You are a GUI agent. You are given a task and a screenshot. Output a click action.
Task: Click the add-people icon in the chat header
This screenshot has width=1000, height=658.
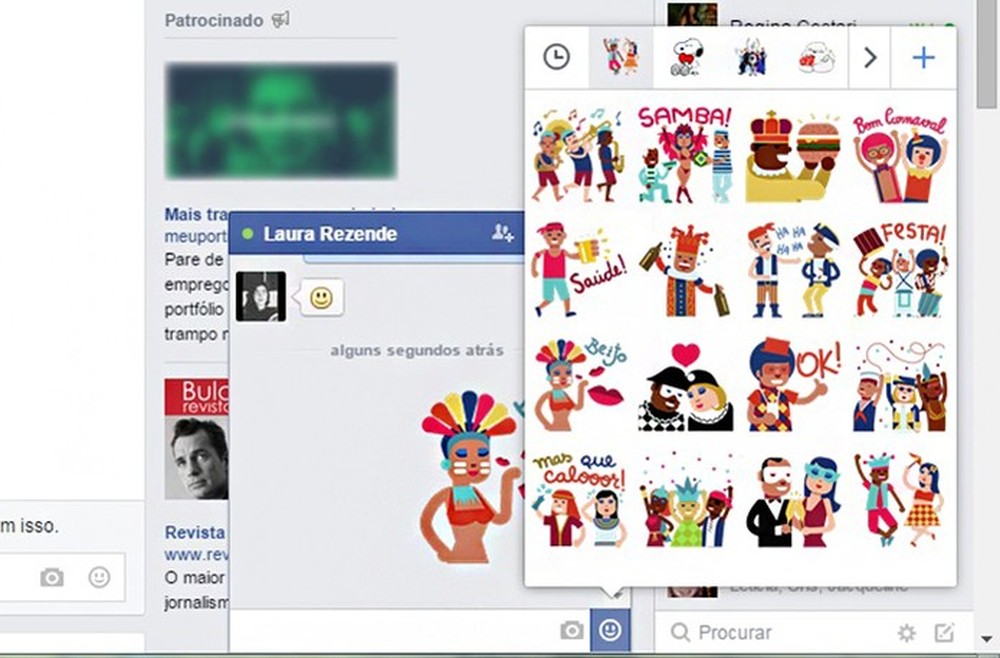[504, 233]
